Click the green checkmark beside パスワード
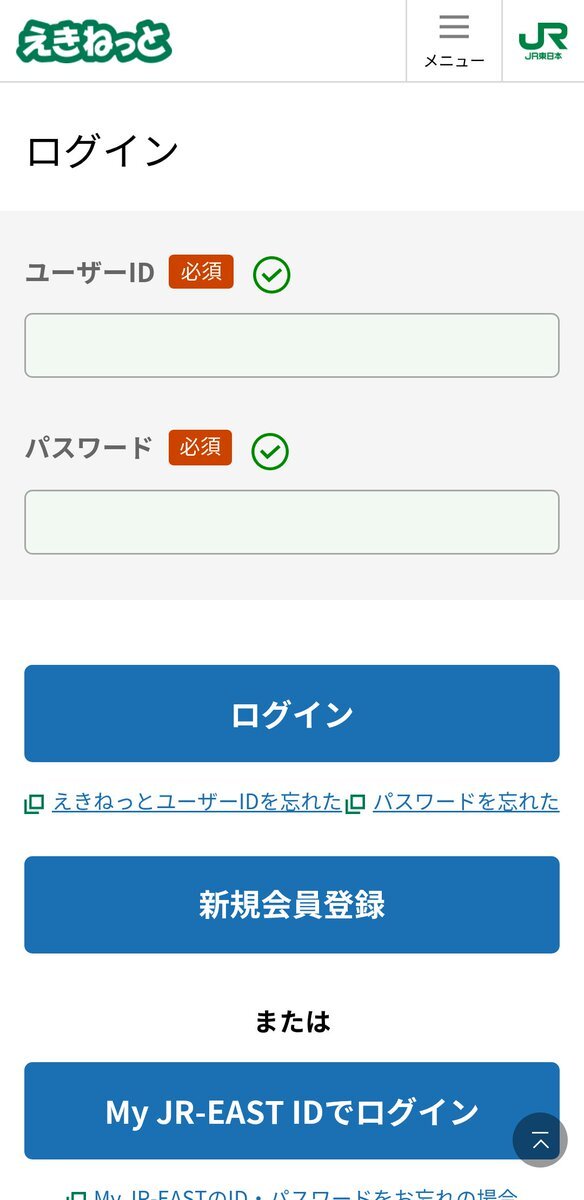The height and width of the screenshot is (1200, 584). point(270,451)
